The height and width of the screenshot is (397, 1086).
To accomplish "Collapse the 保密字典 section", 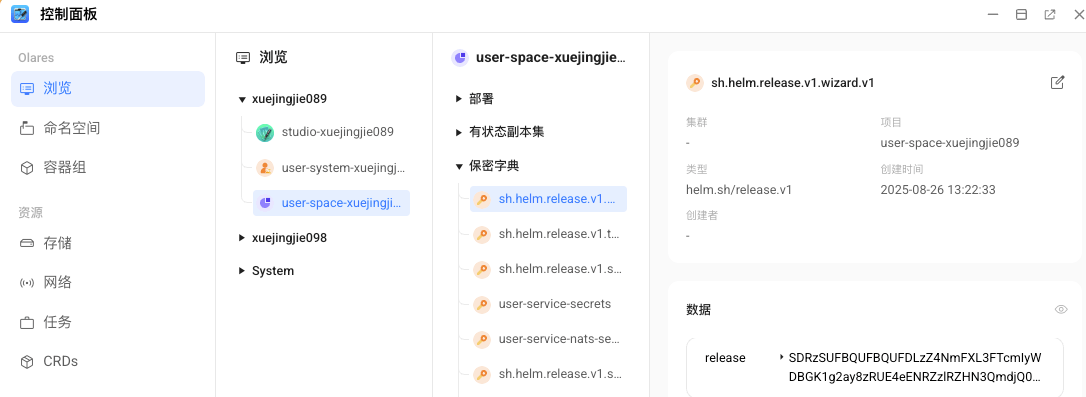I will [x=459, y=166].
